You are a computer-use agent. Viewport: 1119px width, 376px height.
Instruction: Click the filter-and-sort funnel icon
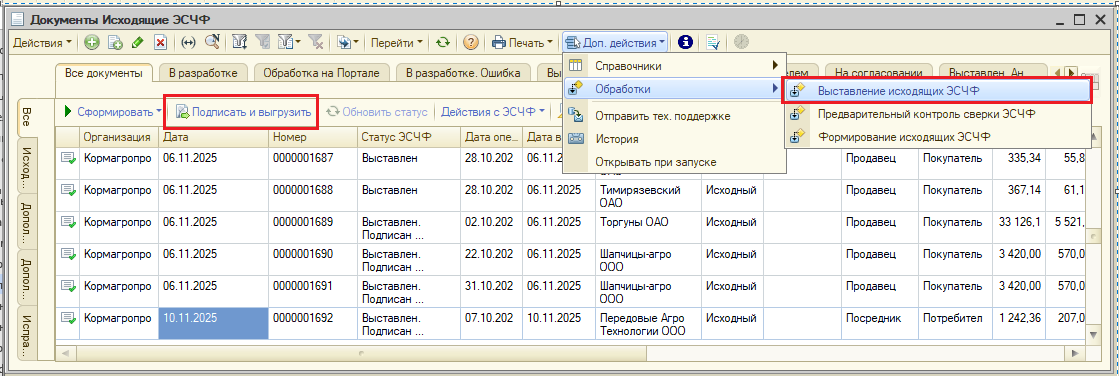click(240, 43)
